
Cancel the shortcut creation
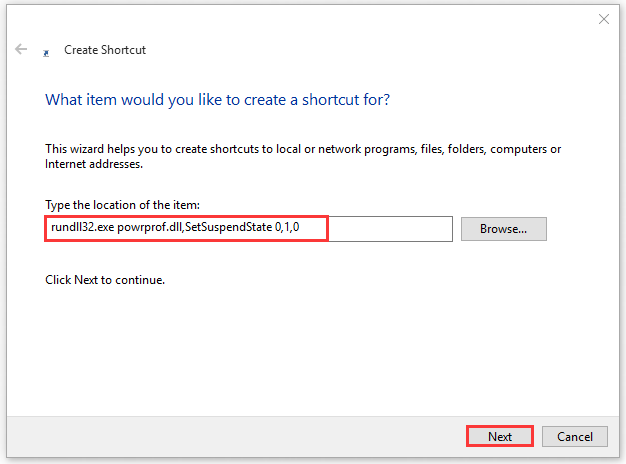coord(574,436)
